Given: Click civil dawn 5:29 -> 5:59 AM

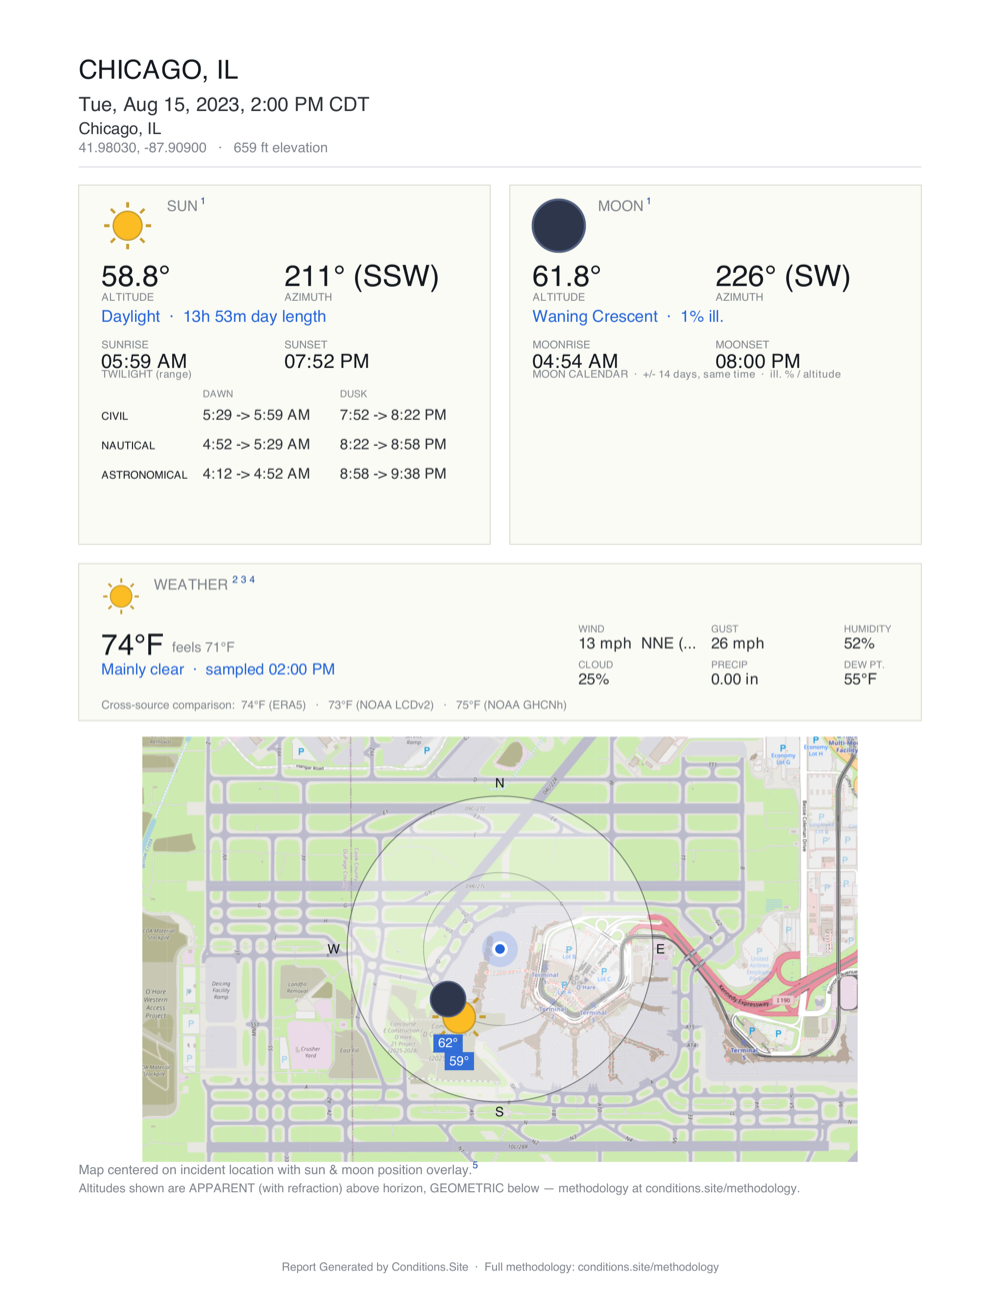Looking at the screenshot, I should (256, 415).
